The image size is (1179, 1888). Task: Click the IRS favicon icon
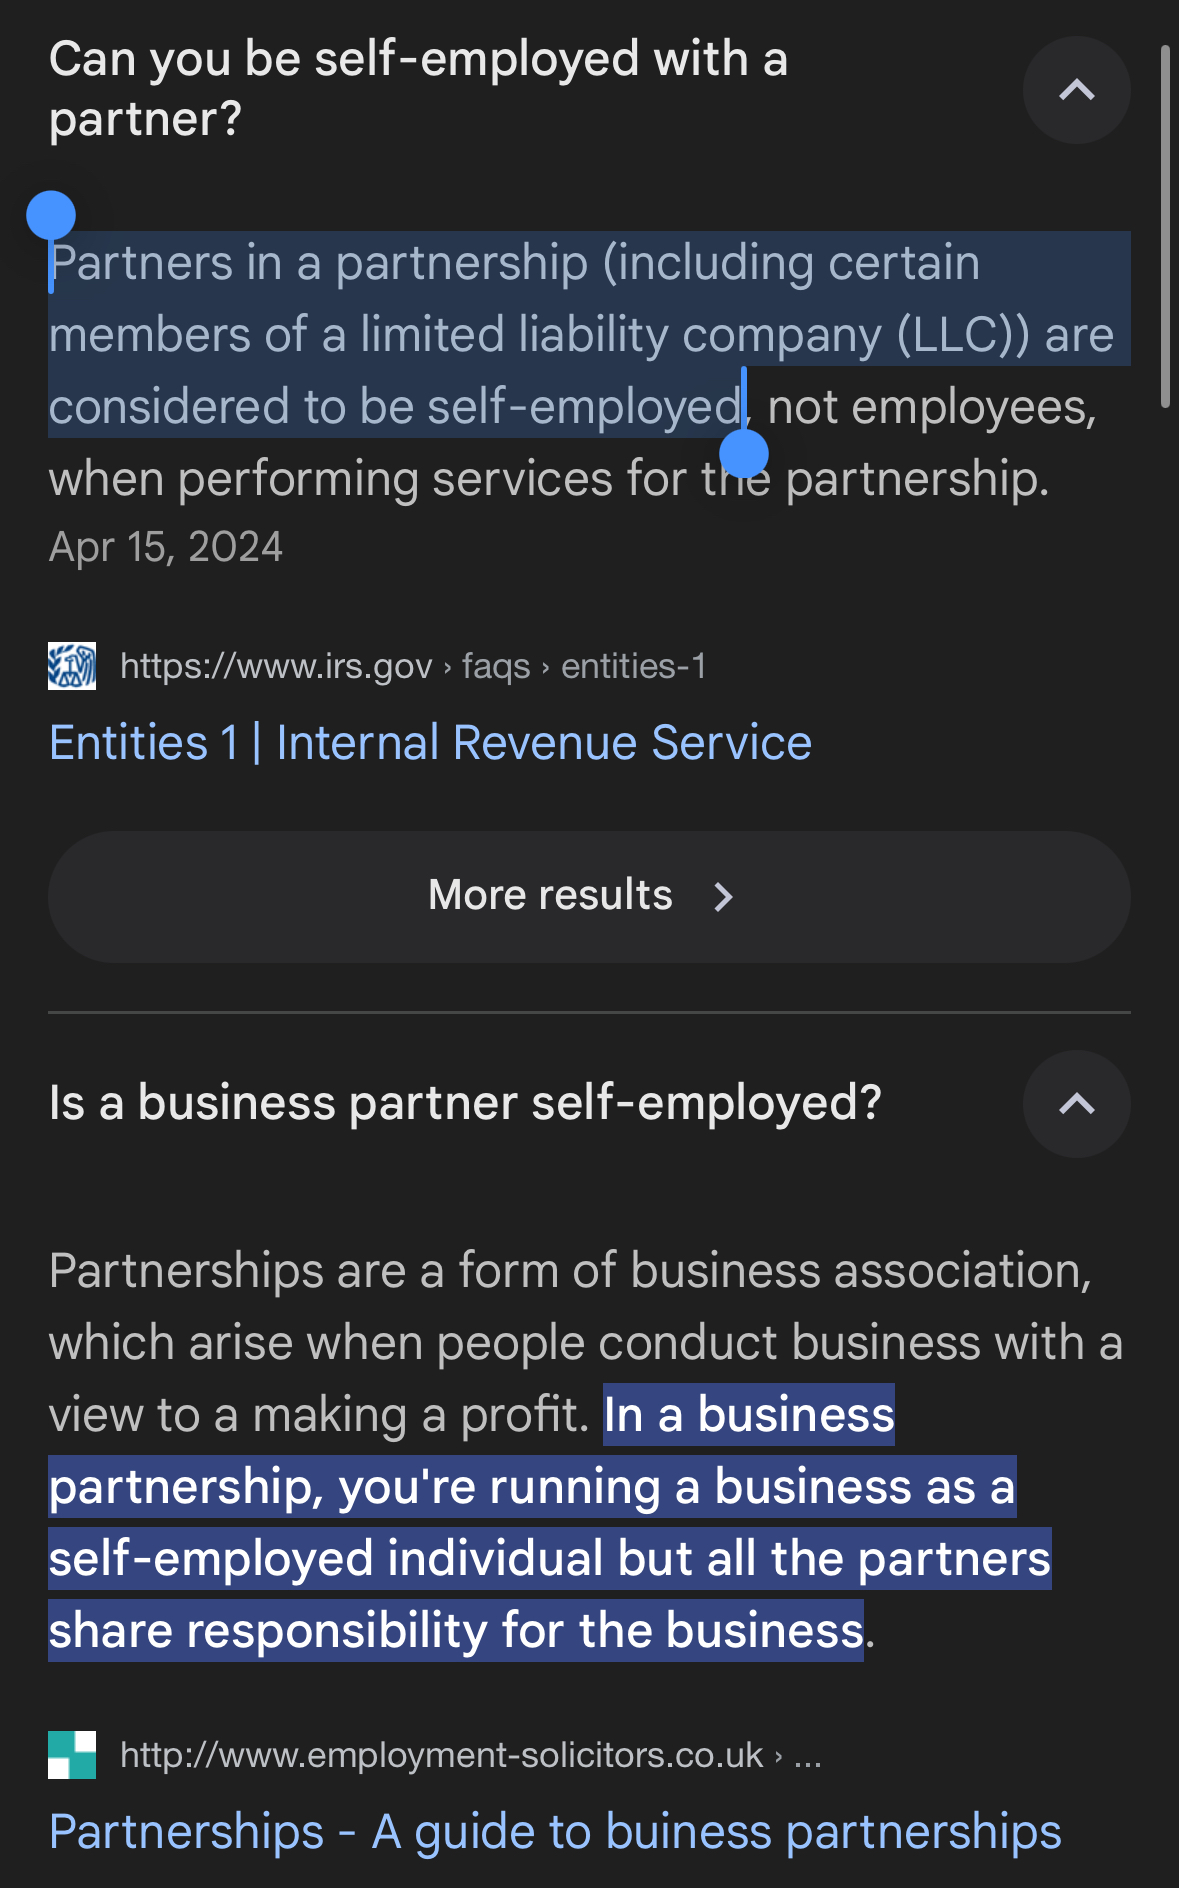[x=72, y=666]
